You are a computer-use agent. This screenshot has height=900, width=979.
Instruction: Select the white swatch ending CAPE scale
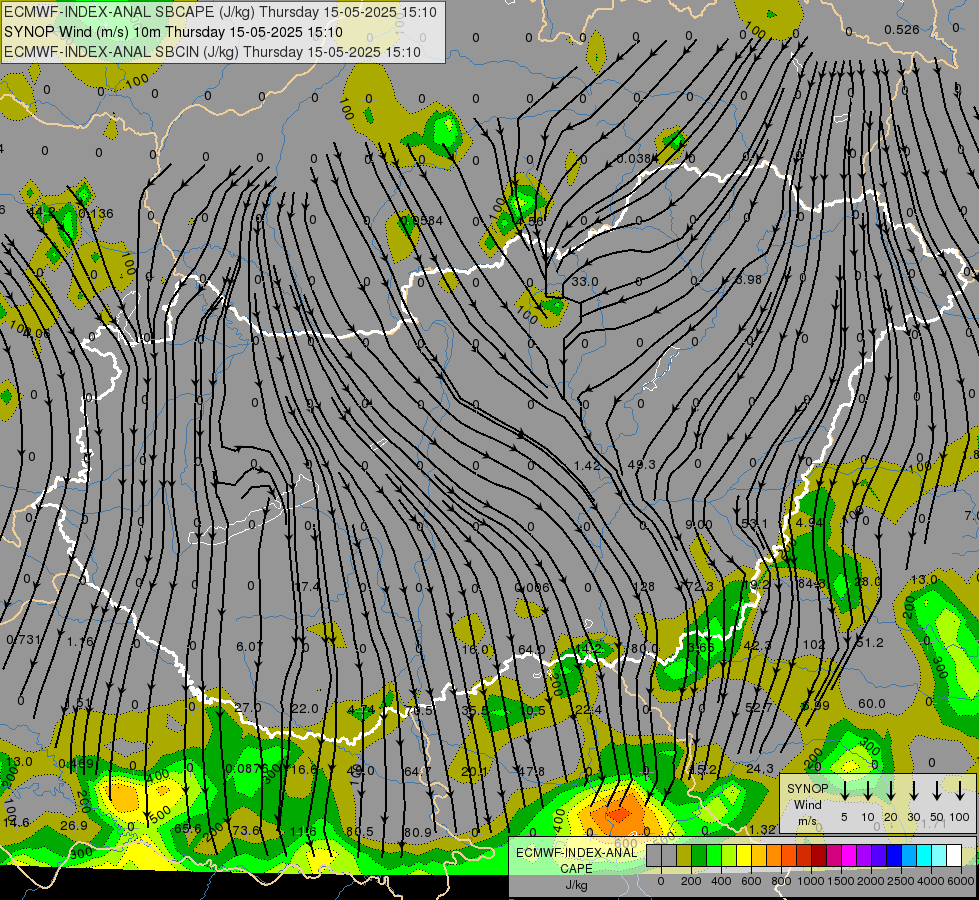(x=953, y=856)
